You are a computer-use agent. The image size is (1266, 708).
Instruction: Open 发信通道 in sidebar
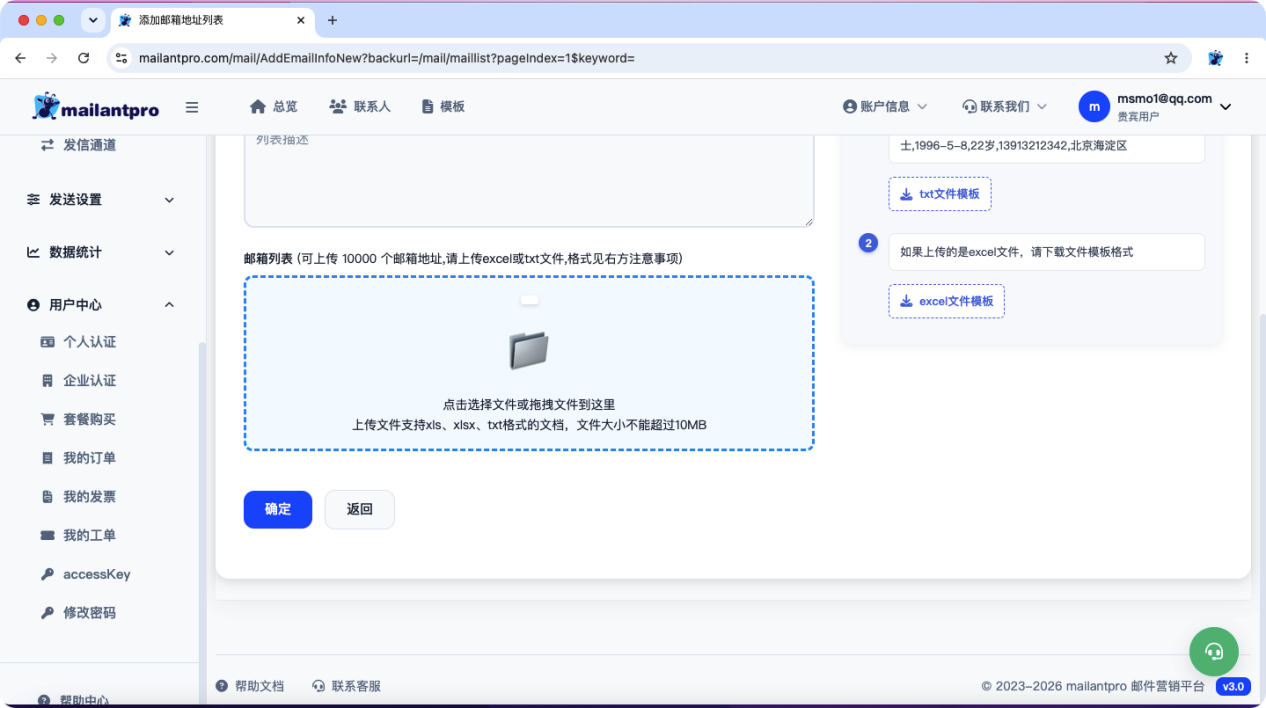point(89,145)
